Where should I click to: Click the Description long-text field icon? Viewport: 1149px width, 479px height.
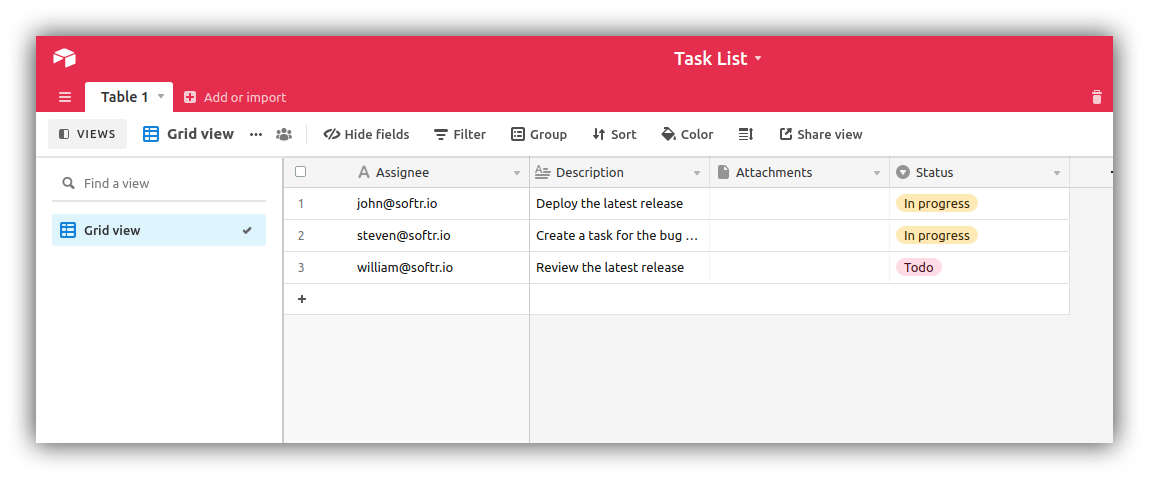pos(542,172)
